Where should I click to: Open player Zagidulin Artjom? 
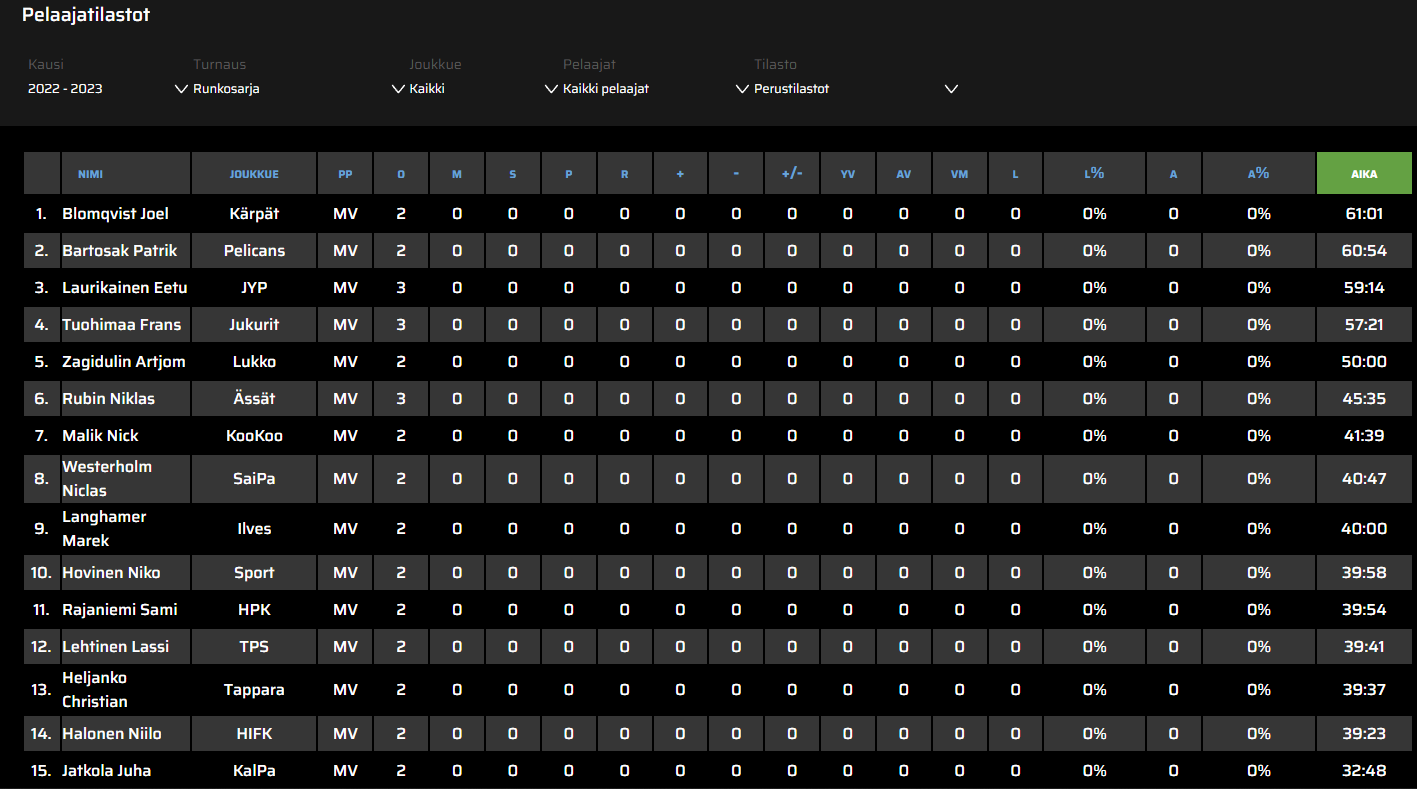[x=124, y=362]
